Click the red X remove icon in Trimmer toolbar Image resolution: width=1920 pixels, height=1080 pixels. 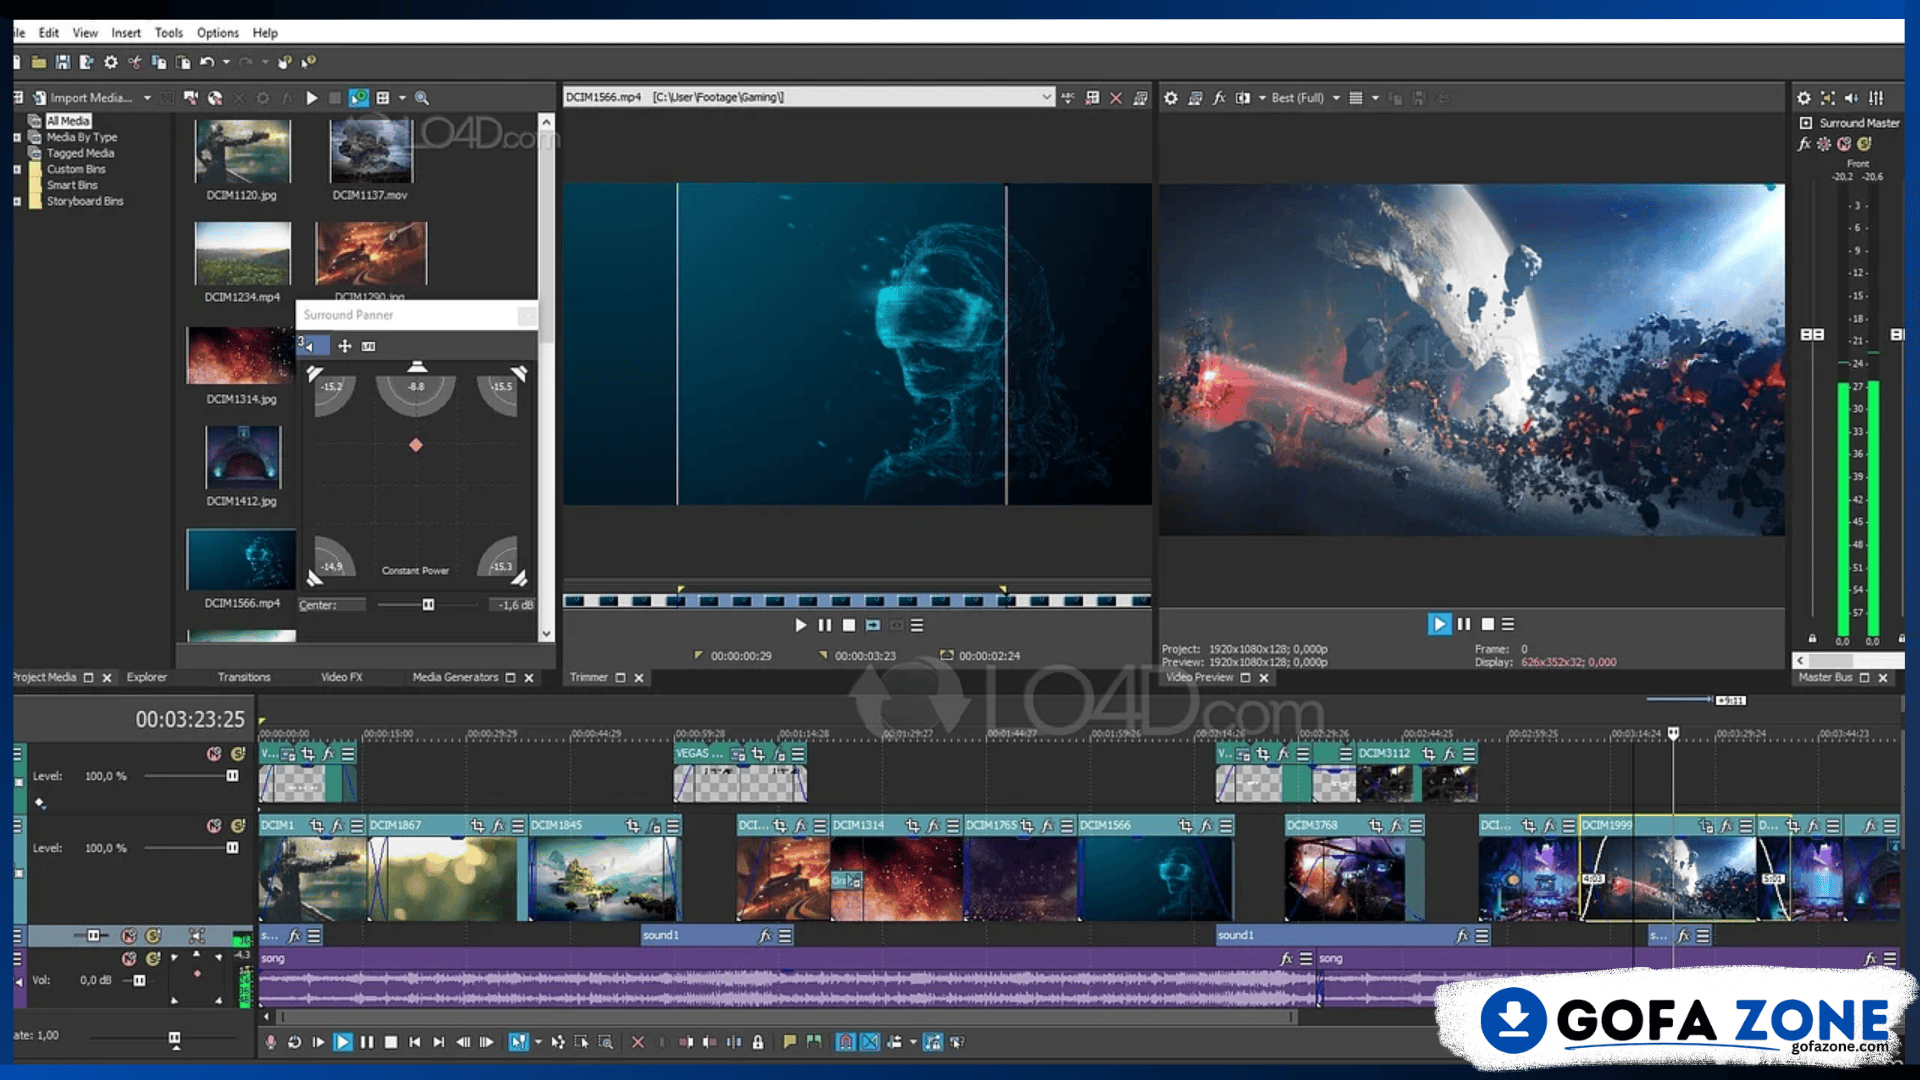coord(1116,98)
